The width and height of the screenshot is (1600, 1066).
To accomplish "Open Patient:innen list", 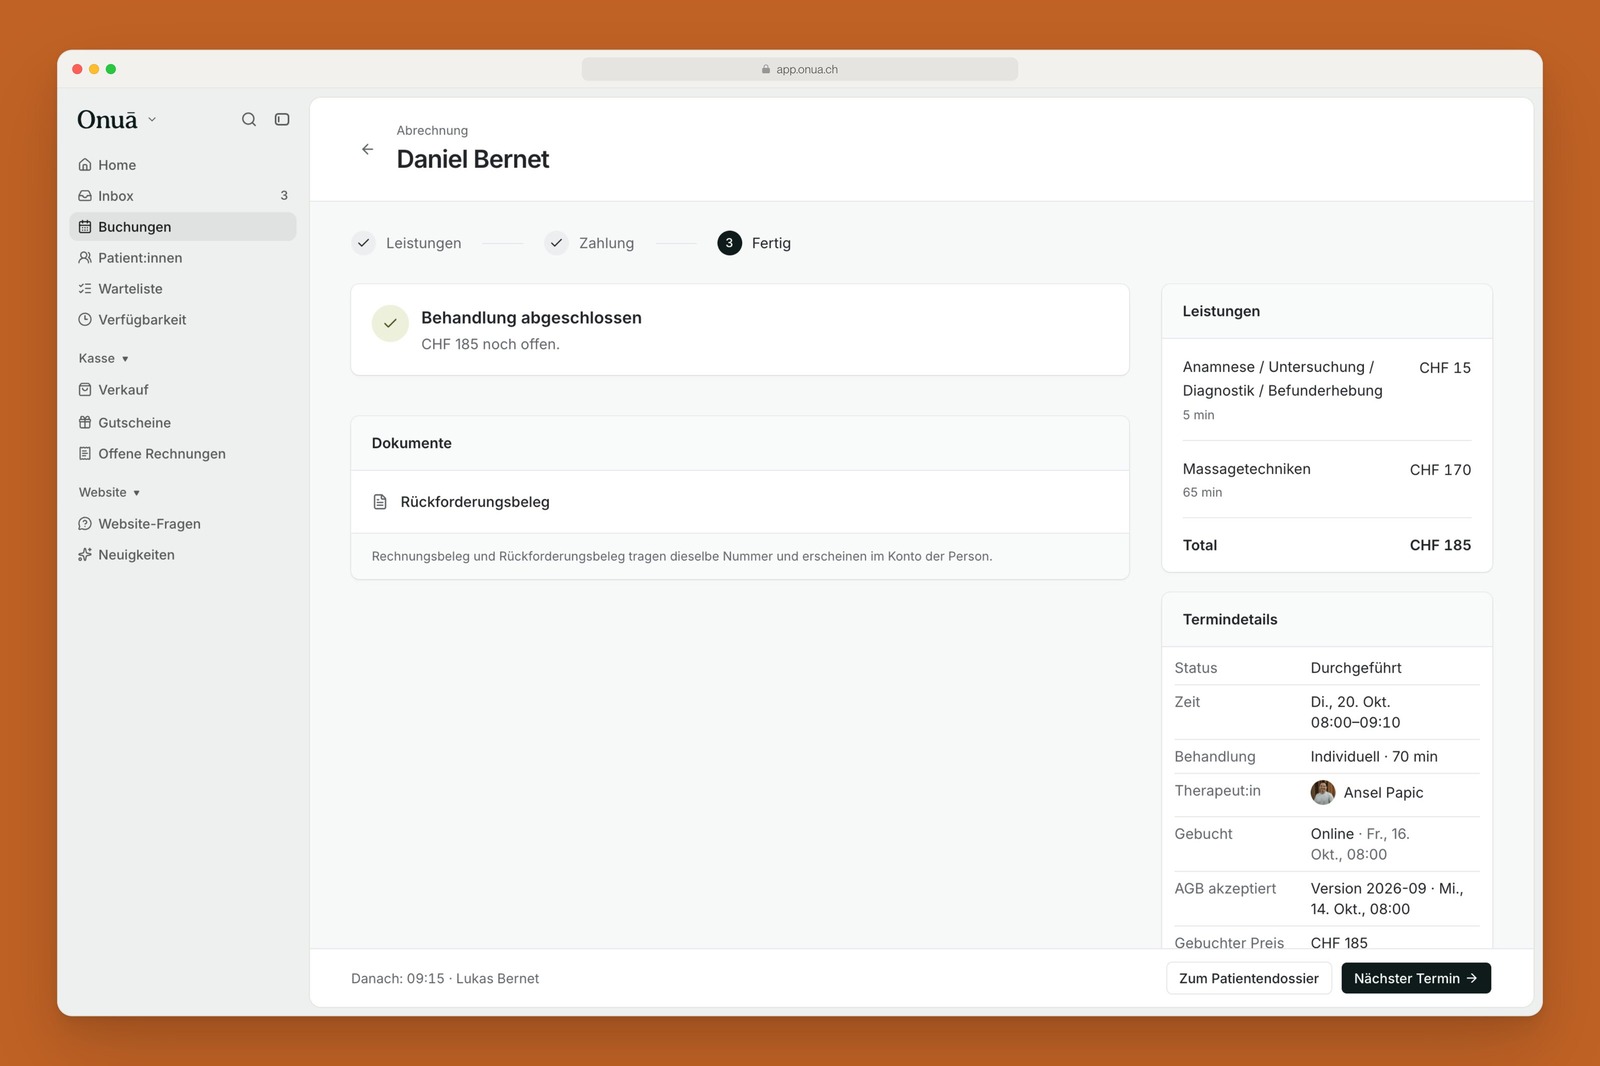I will coord(183,258).
